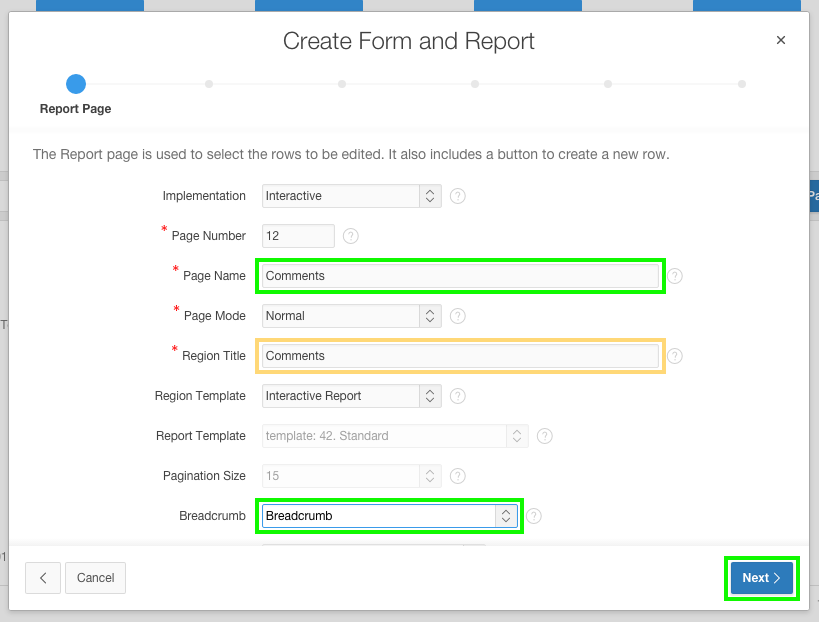Open help for the Implementation field
This screenshot has width=819, height=622.
point(457,196)
